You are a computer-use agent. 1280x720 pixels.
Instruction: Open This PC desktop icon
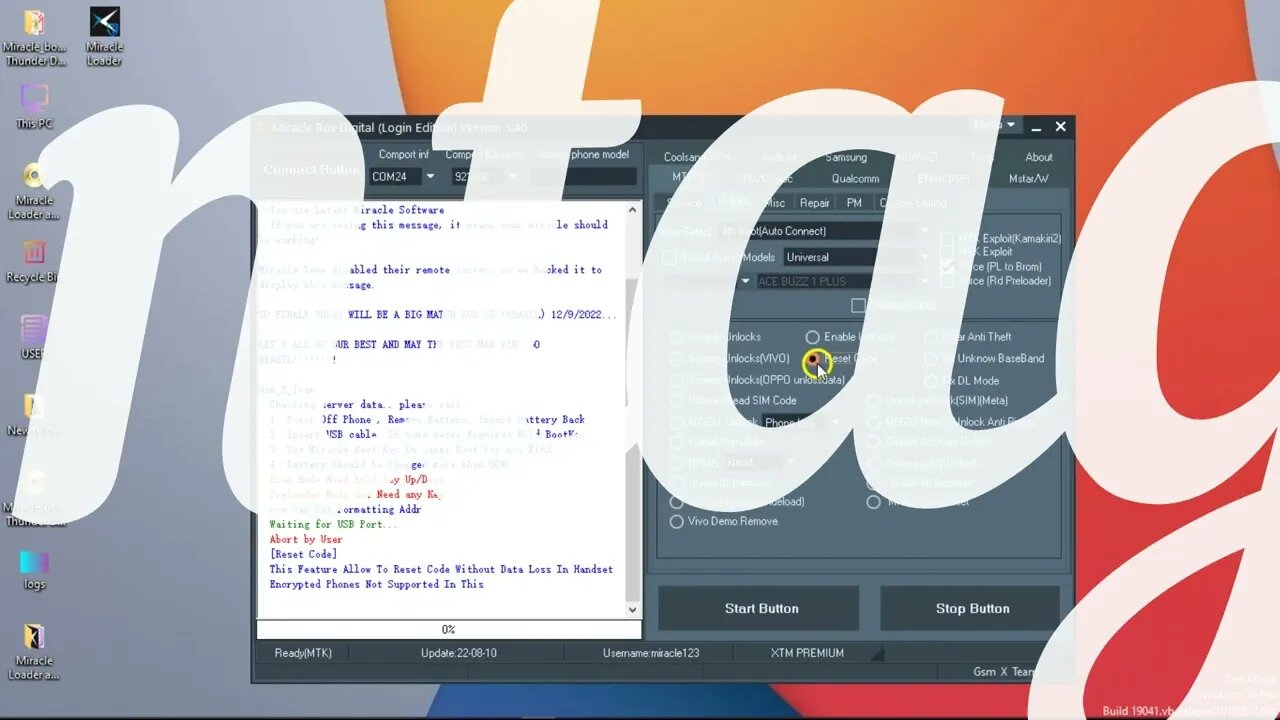coord(34,107)
